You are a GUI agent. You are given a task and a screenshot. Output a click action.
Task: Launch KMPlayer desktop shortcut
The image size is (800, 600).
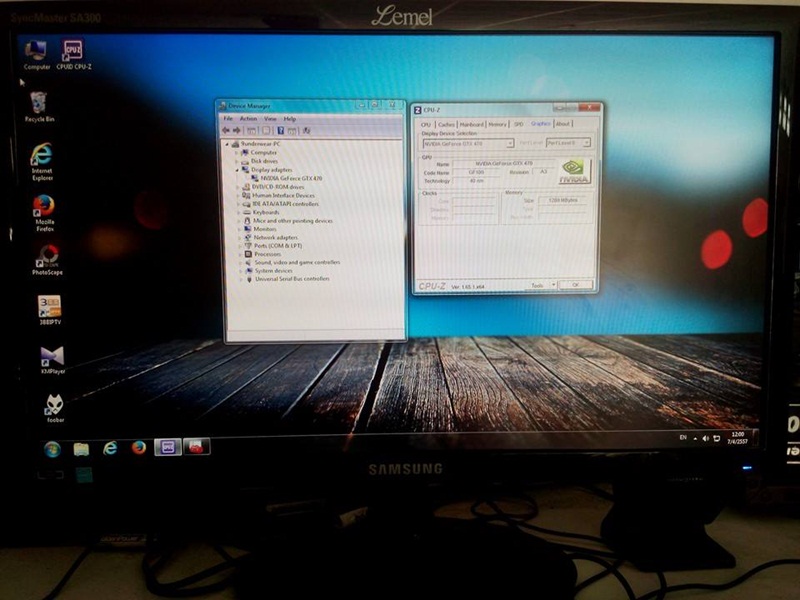click(53, 360)
